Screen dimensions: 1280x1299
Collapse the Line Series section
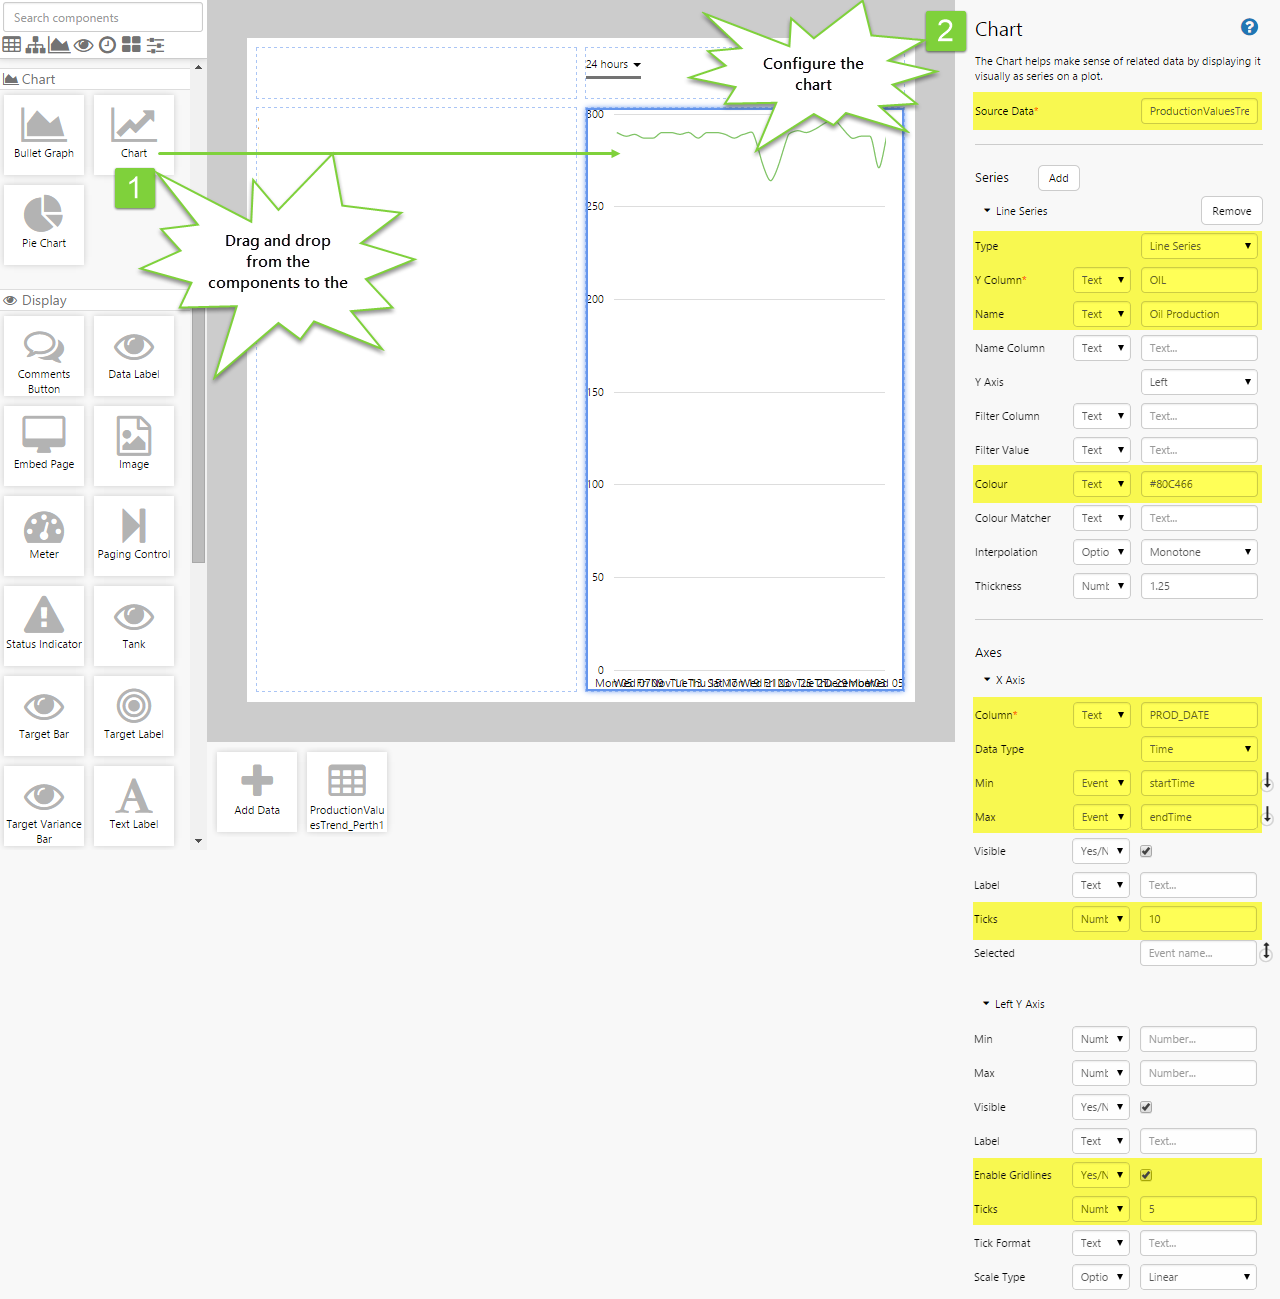[1015, 211]
